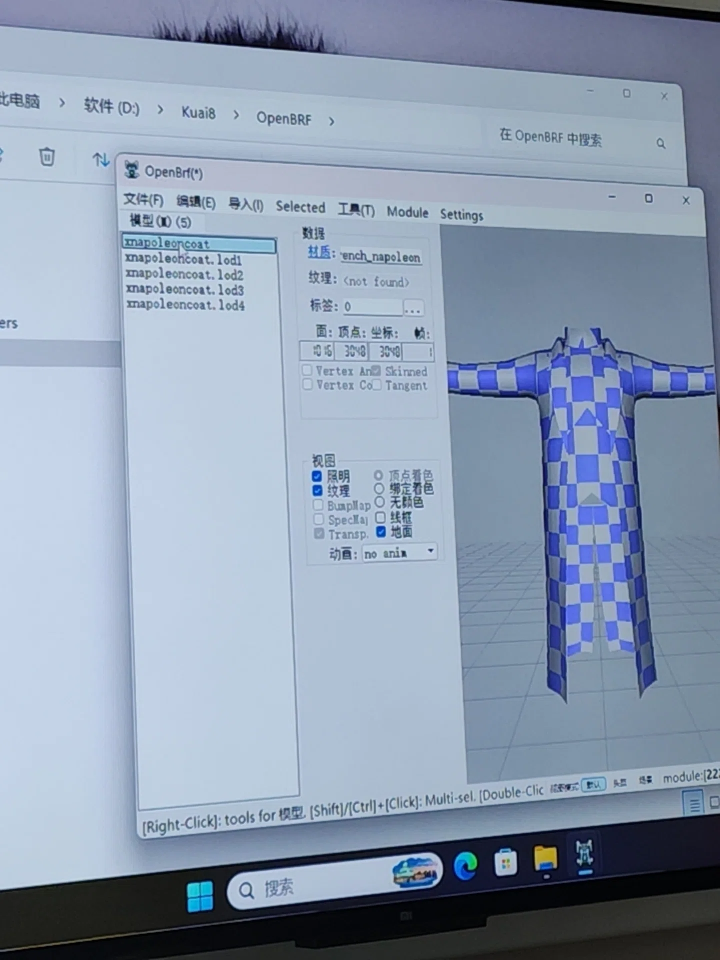The width and height of the screenshot is (720, 960).
Task: Toggle the BumpMap checkbox
Action: pos(318,505)
